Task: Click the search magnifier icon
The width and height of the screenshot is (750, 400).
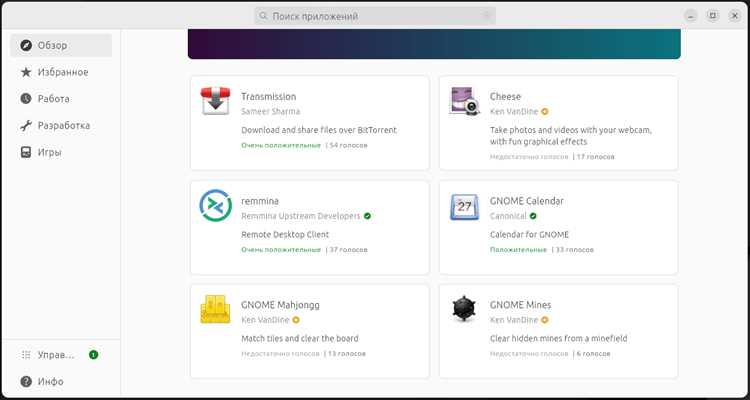Action: [263, 16]
